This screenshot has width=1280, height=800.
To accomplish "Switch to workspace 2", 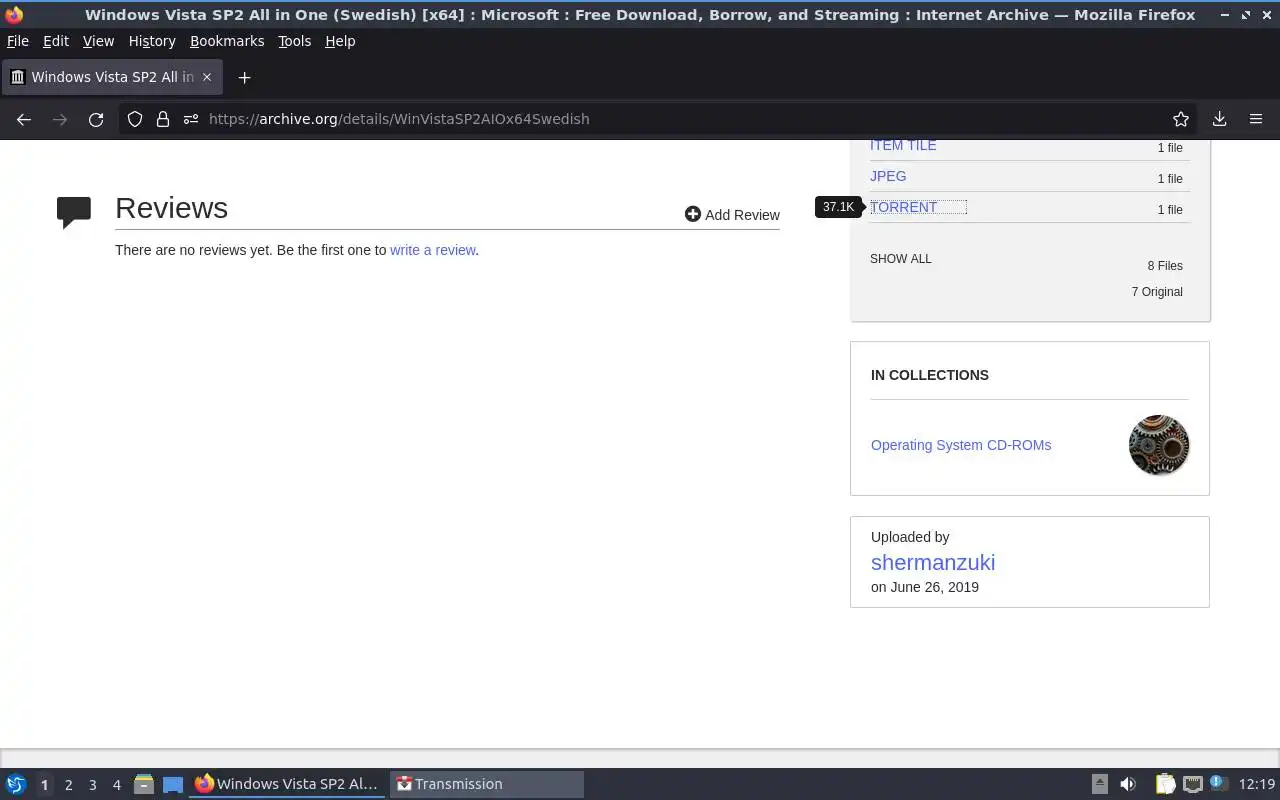I will pos(68,784).
